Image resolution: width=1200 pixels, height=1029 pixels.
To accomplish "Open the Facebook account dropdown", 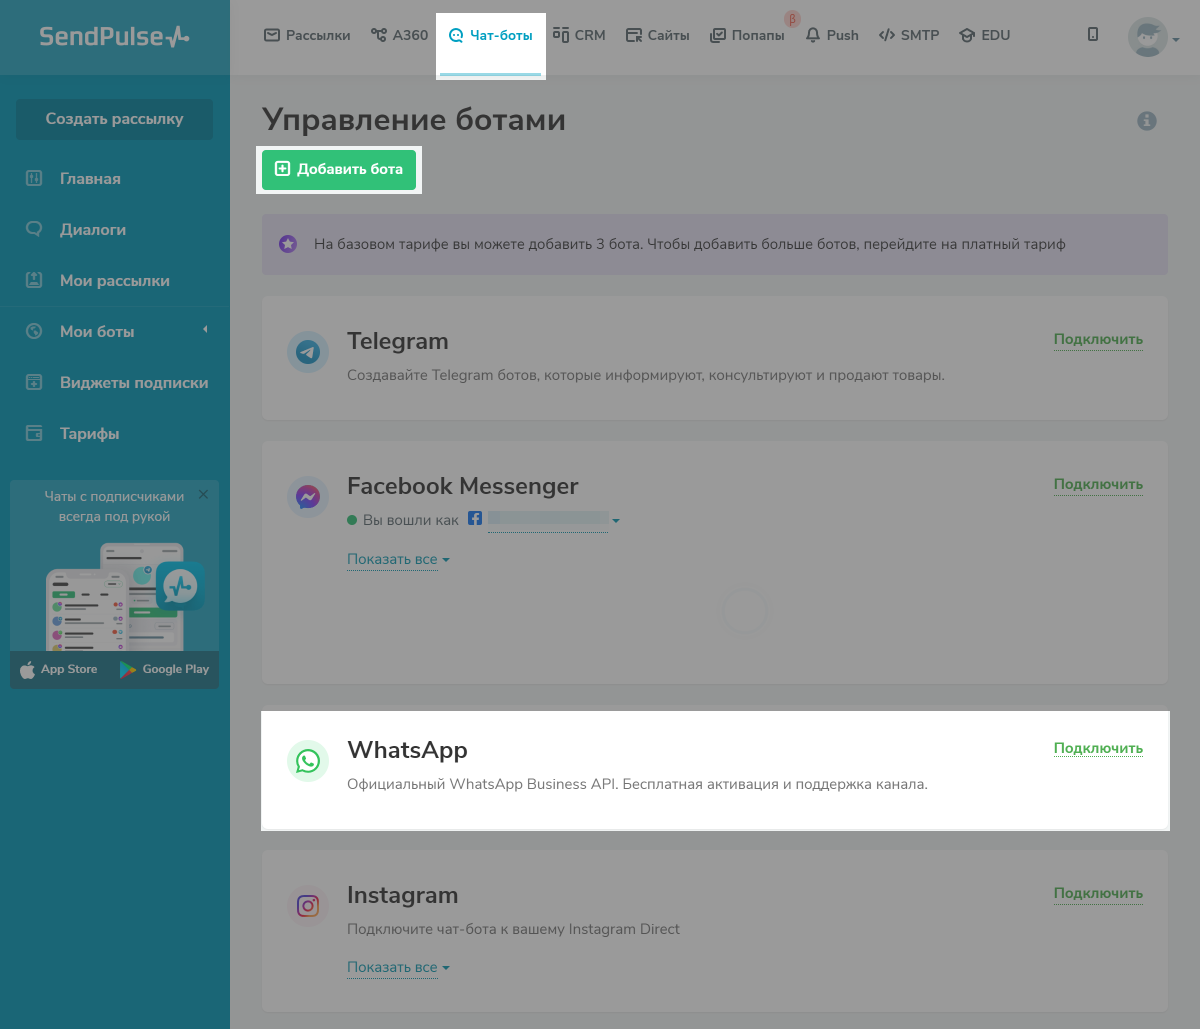I will [x=616, y=520].
